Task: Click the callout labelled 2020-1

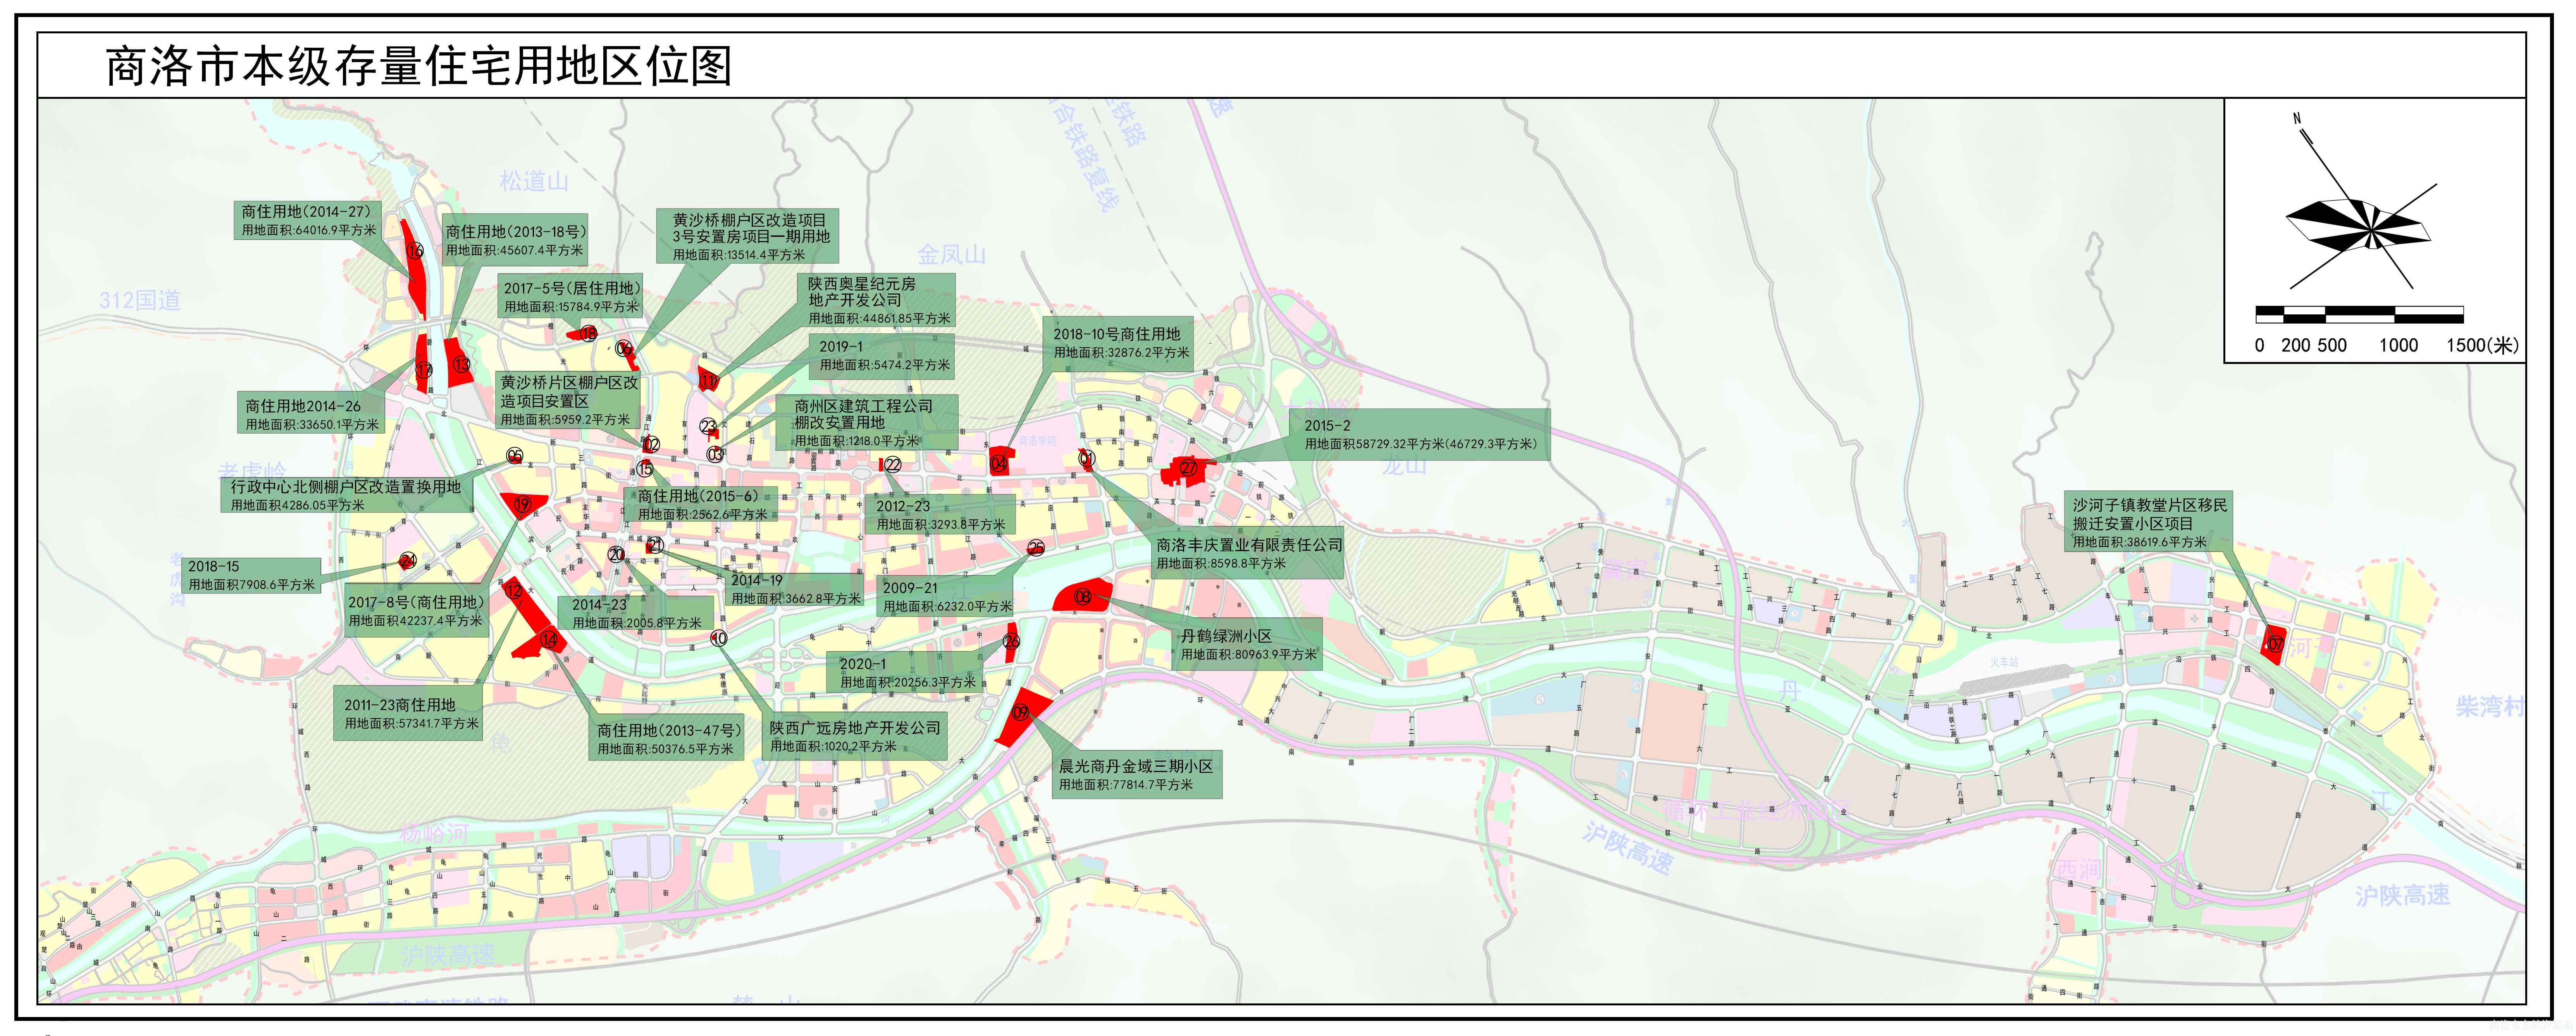Action: tap(906, 672)
